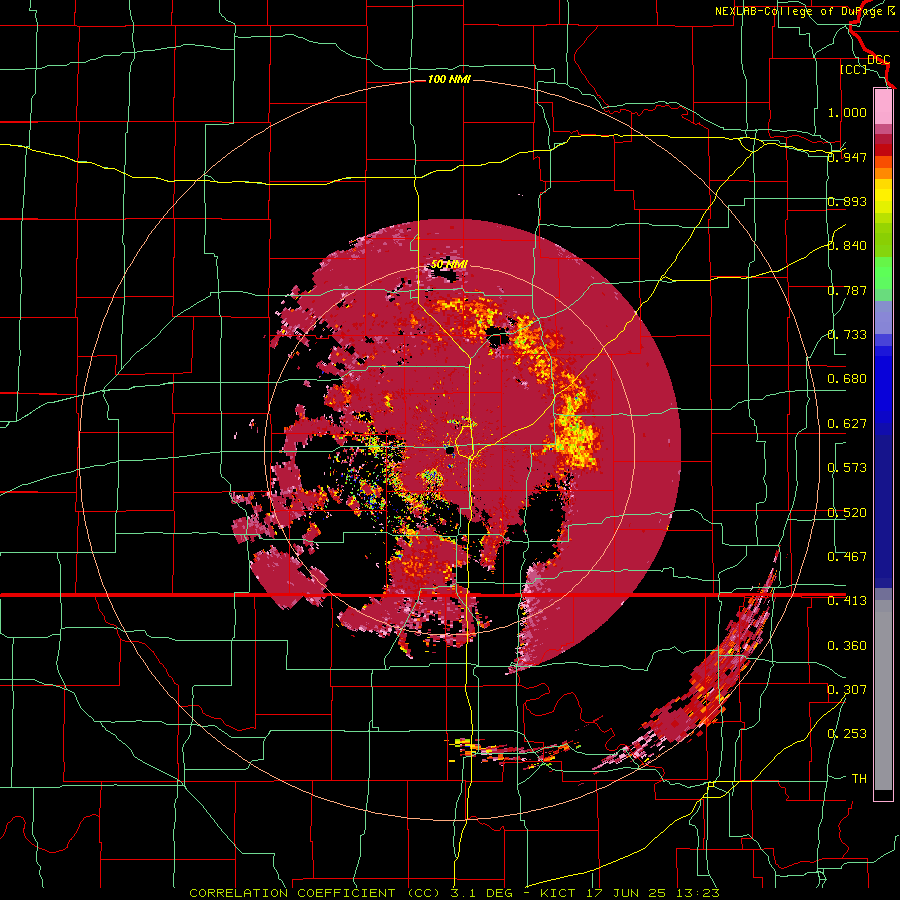Click the 0.627 scale value
Viewport: 900px width, 900px height.
click(847, 424)
